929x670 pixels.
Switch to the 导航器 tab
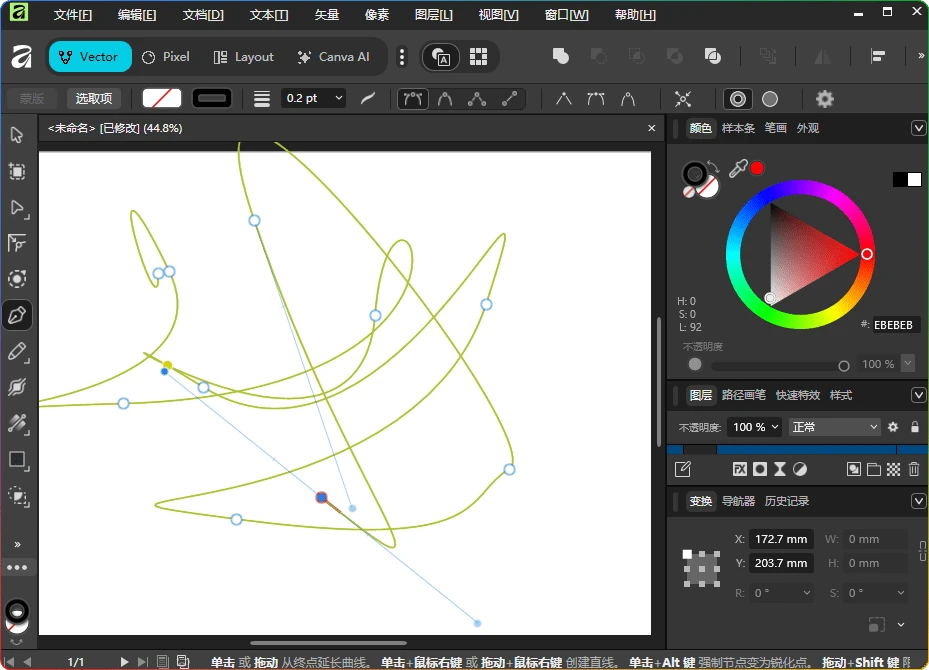coord(738,501)
